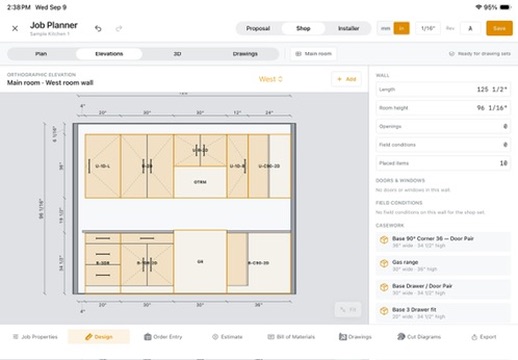This screenshot has width=518, height=360.
Task: Switch to Shop mode
Action: click(x=303, y=28)
